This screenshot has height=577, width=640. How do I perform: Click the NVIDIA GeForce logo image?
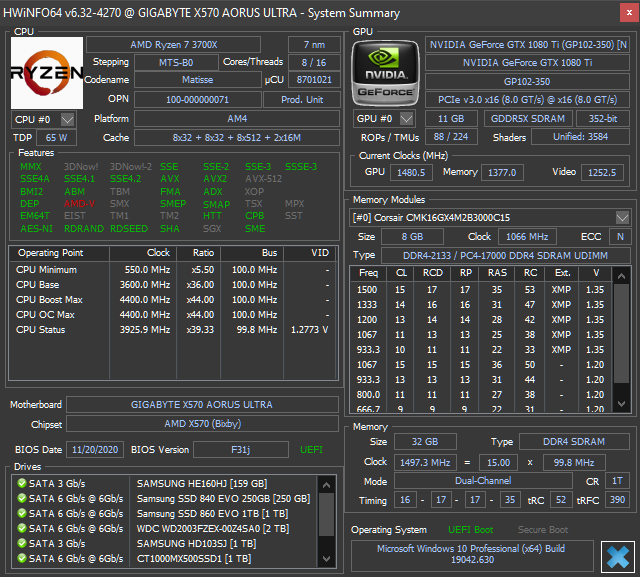(385, 73)
